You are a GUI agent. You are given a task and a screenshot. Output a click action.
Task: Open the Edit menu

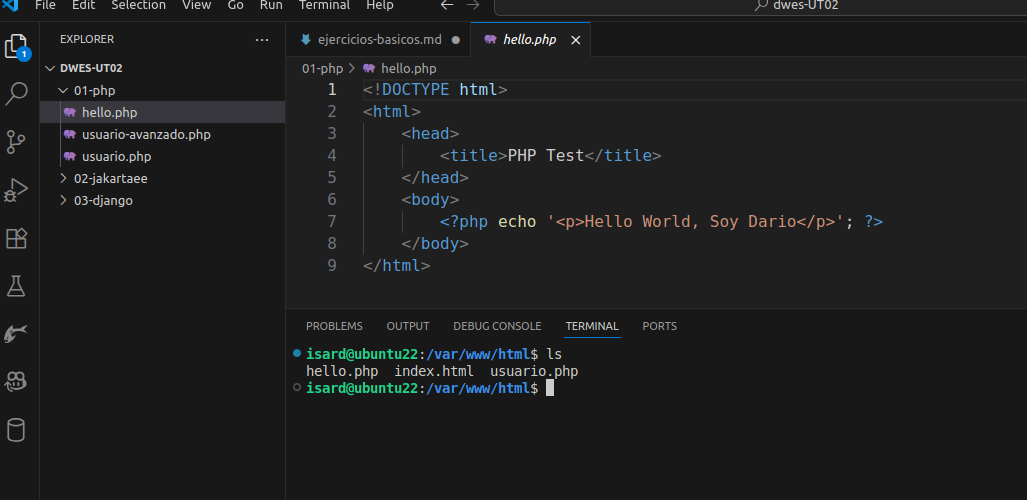[x=83, y=5]
